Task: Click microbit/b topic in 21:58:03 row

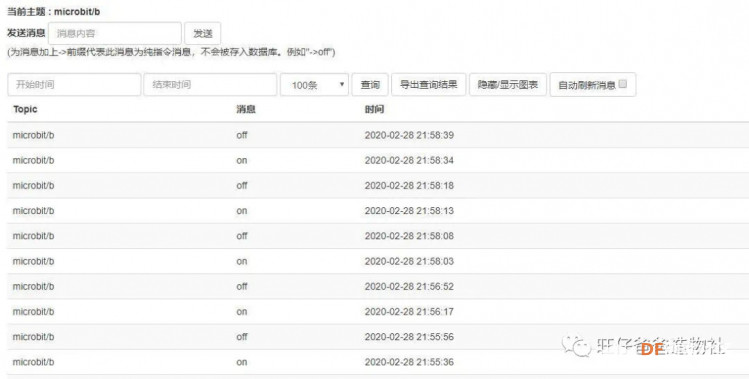Action: tap(33, 261)
